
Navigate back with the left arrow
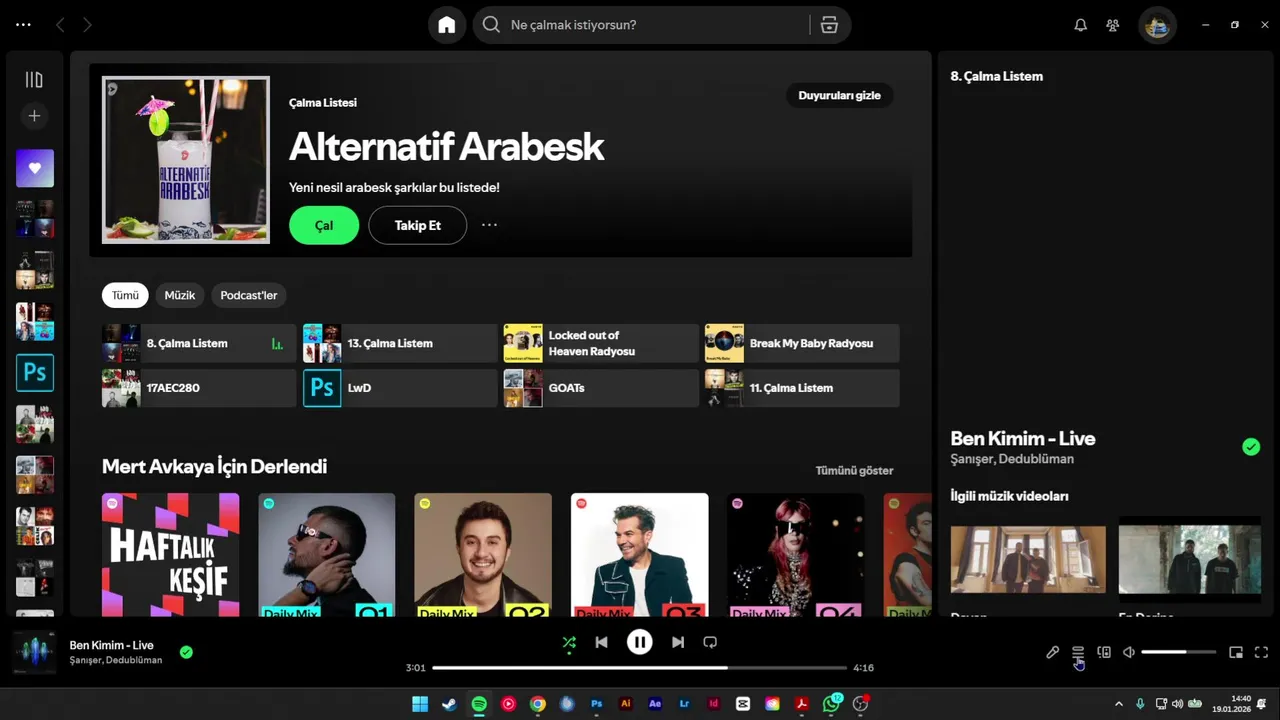(60, 25)
